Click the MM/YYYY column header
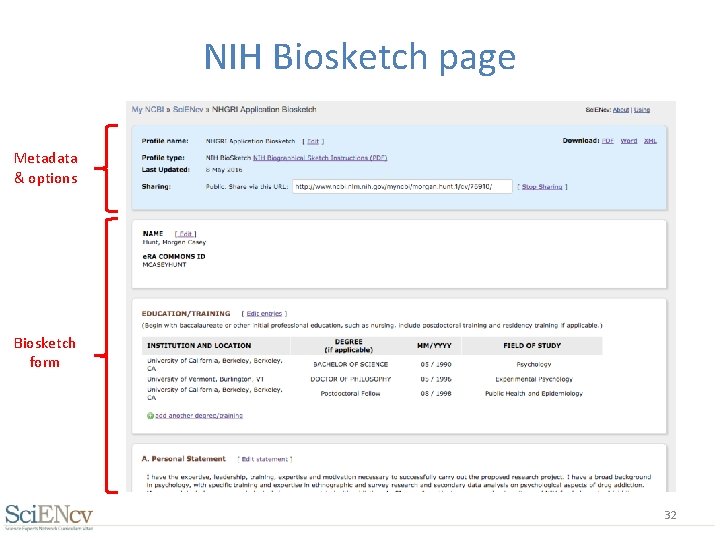The image size is (720, 540). [434, 345]
